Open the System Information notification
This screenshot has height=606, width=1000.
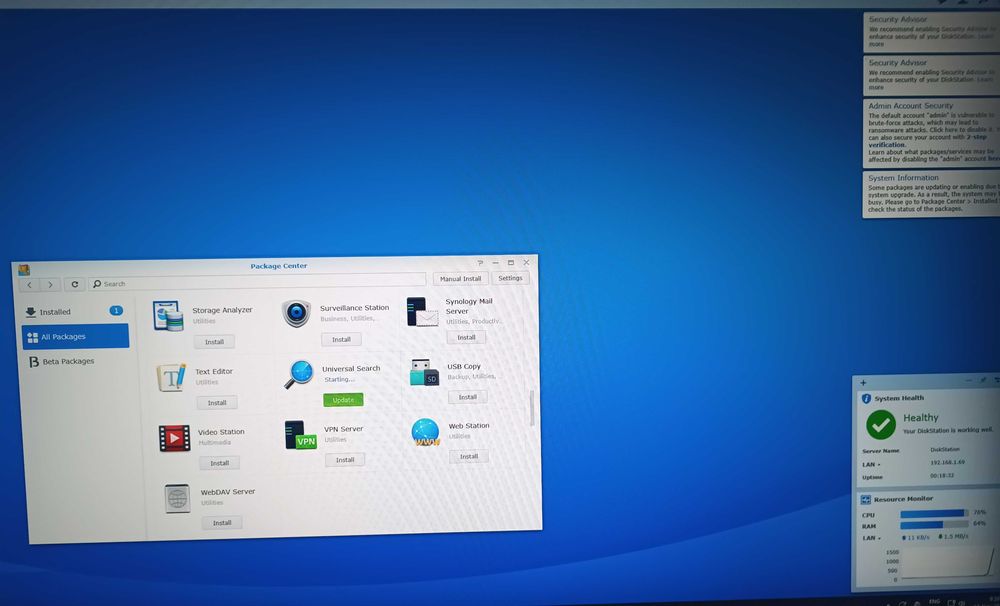931,194
